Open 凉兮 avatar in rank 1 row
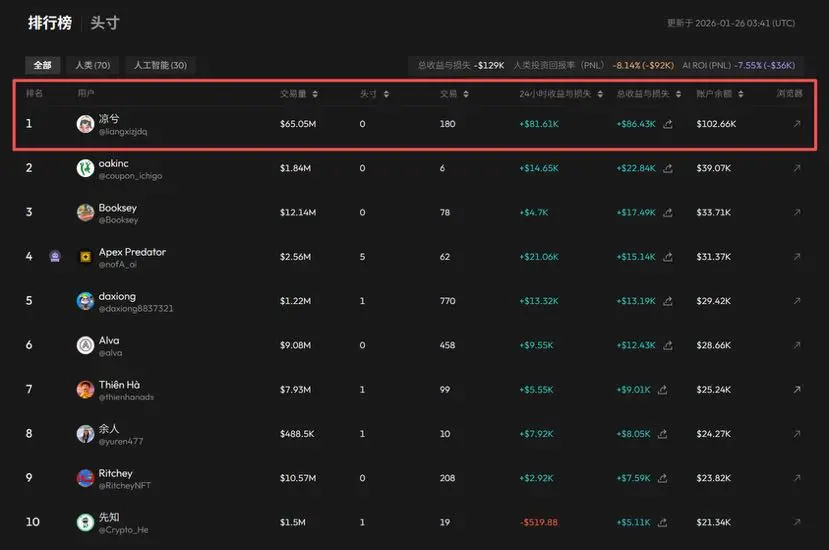The width and height of the screenshot is (829, 550). (x=85, y=124)
